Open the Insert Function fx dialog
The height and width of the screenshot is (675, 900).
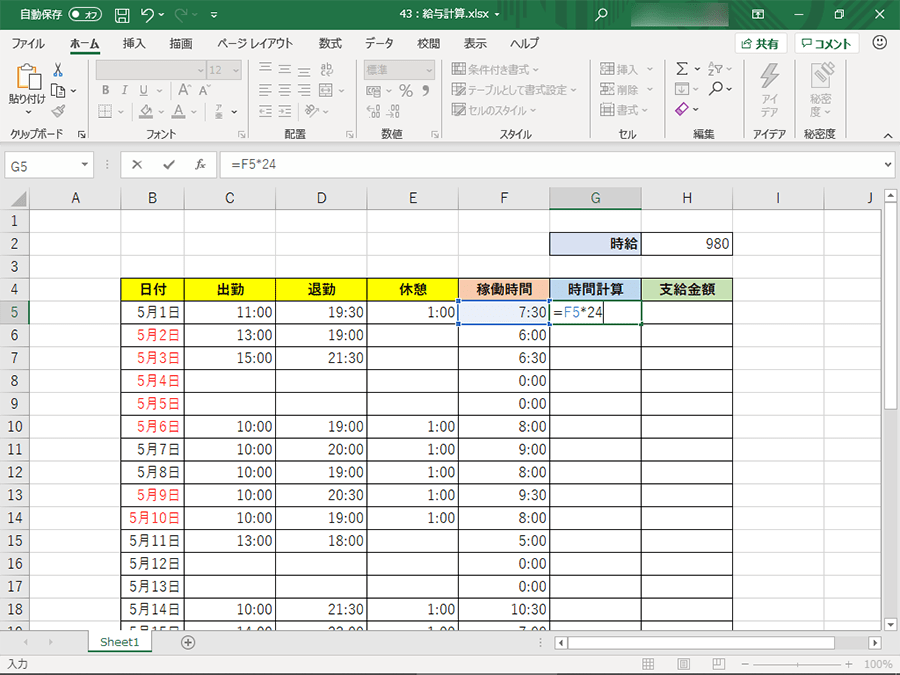(x=200, y=165)
